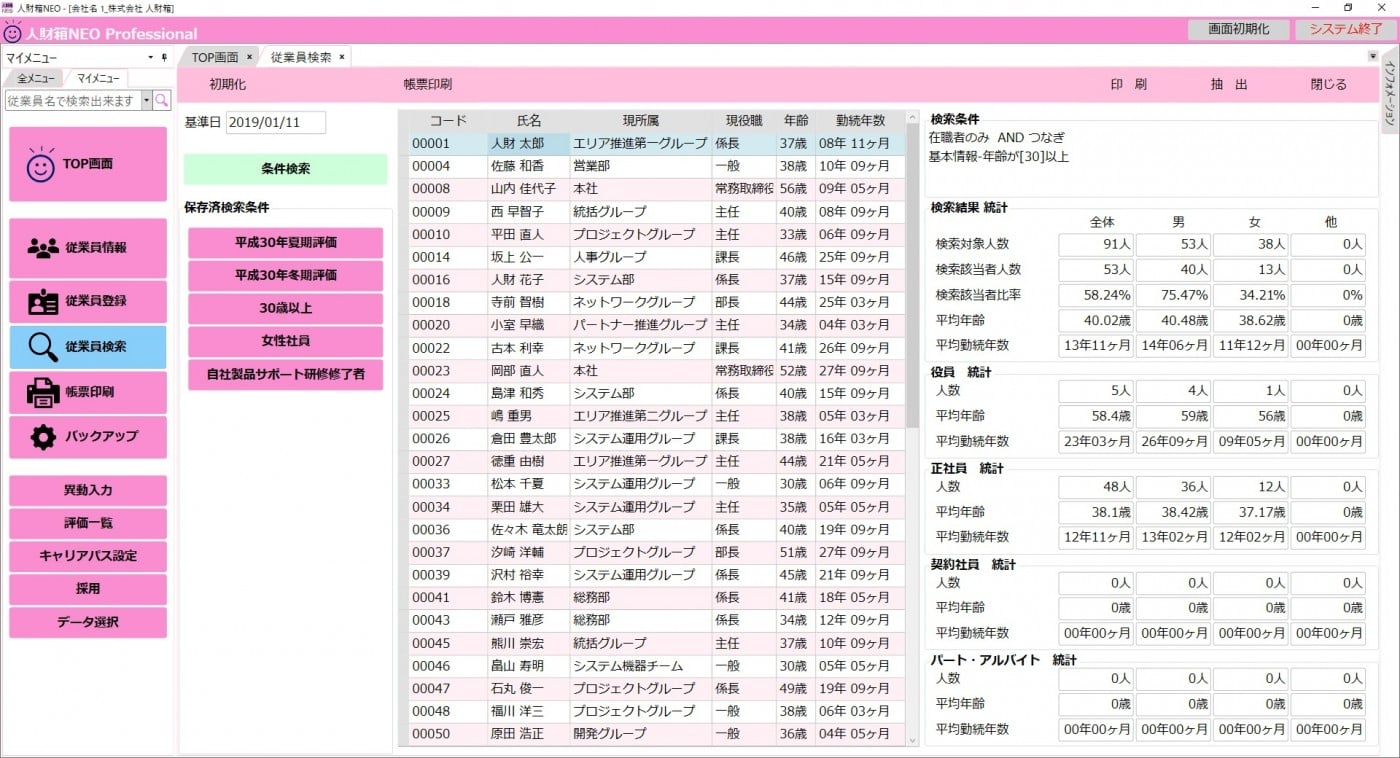Open バックアップ gear button in sidebar

click(x=88, y=436)
